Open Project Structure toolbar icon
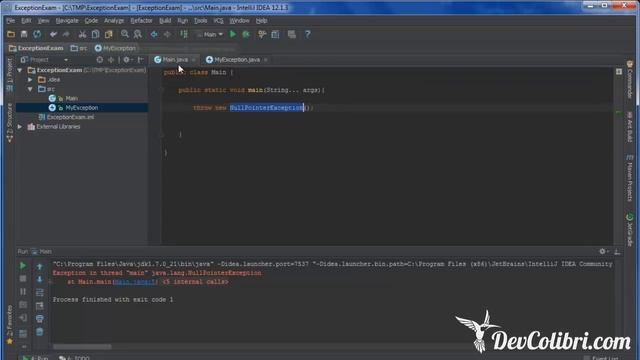640x360 pixels. coord(276,34)
